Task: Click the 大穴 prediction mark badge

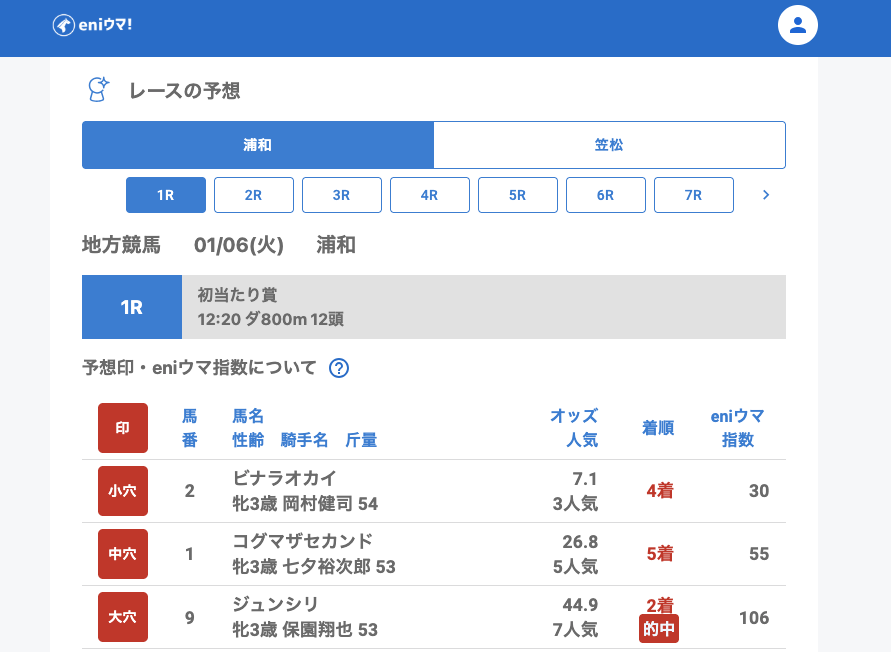Action: [x=123, y=617]
